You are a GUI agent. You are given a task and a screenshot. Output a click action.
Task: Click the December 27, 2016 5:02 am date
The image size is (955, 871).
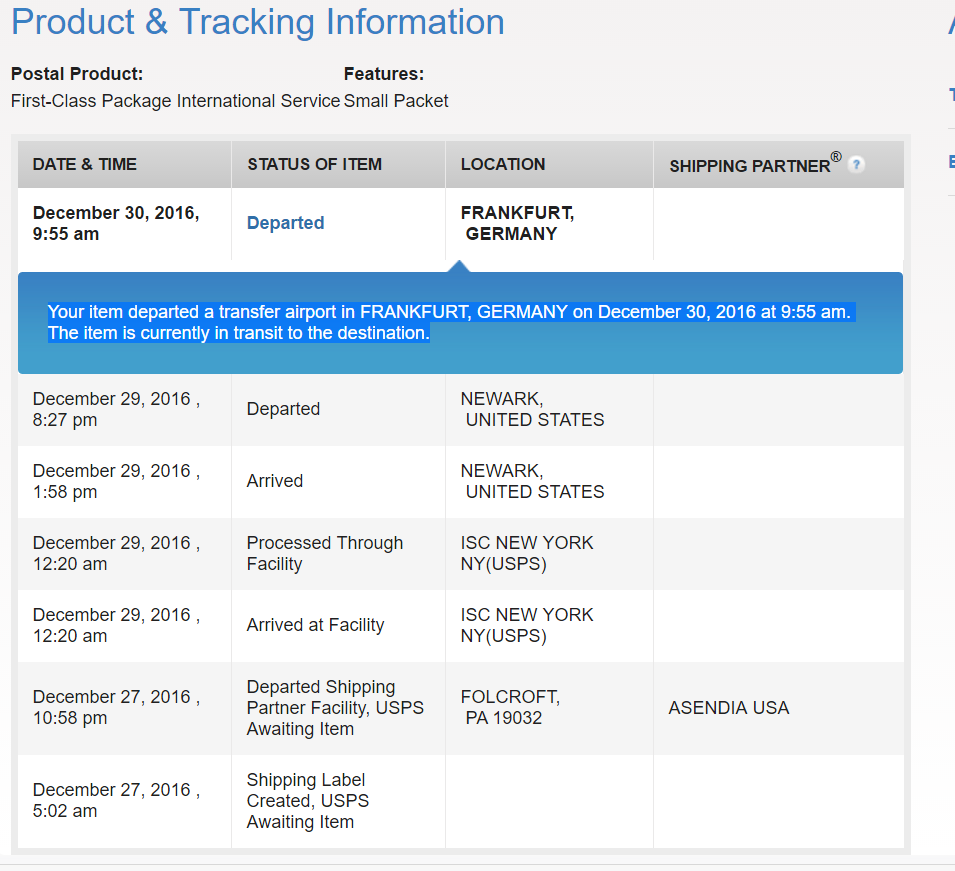[116, 800]
